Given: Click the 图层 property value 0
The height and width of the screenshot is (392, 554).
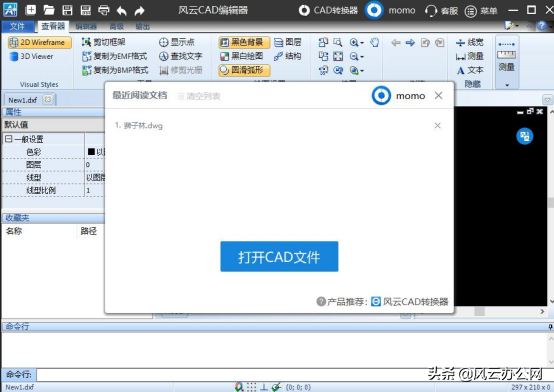Looking at the screenshot, I should click(x=95, y=165).
